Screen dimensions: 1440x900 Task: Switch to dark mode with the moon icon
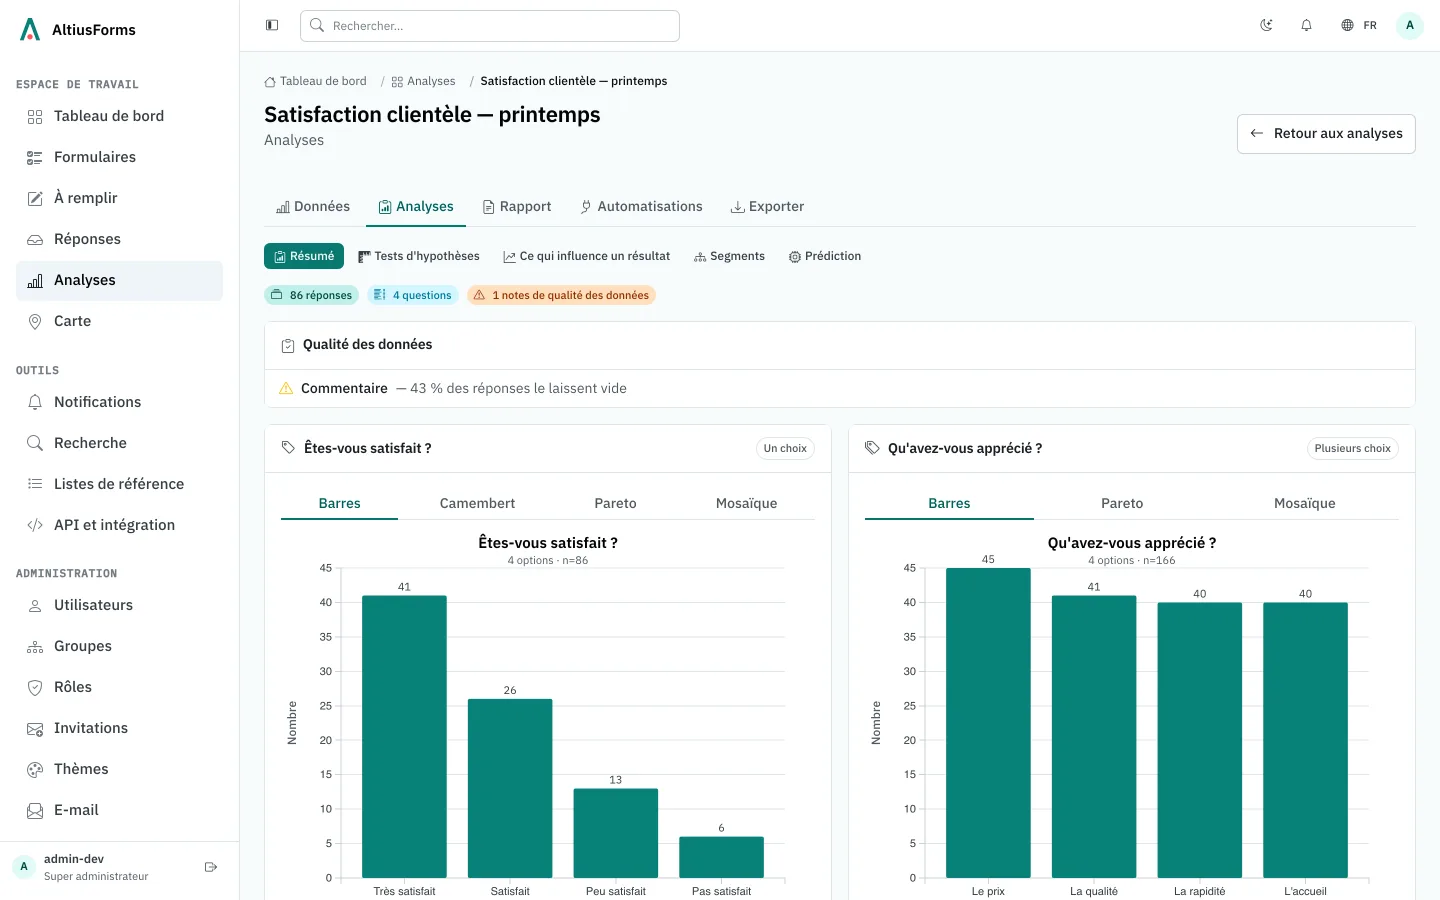(1266, 25)
